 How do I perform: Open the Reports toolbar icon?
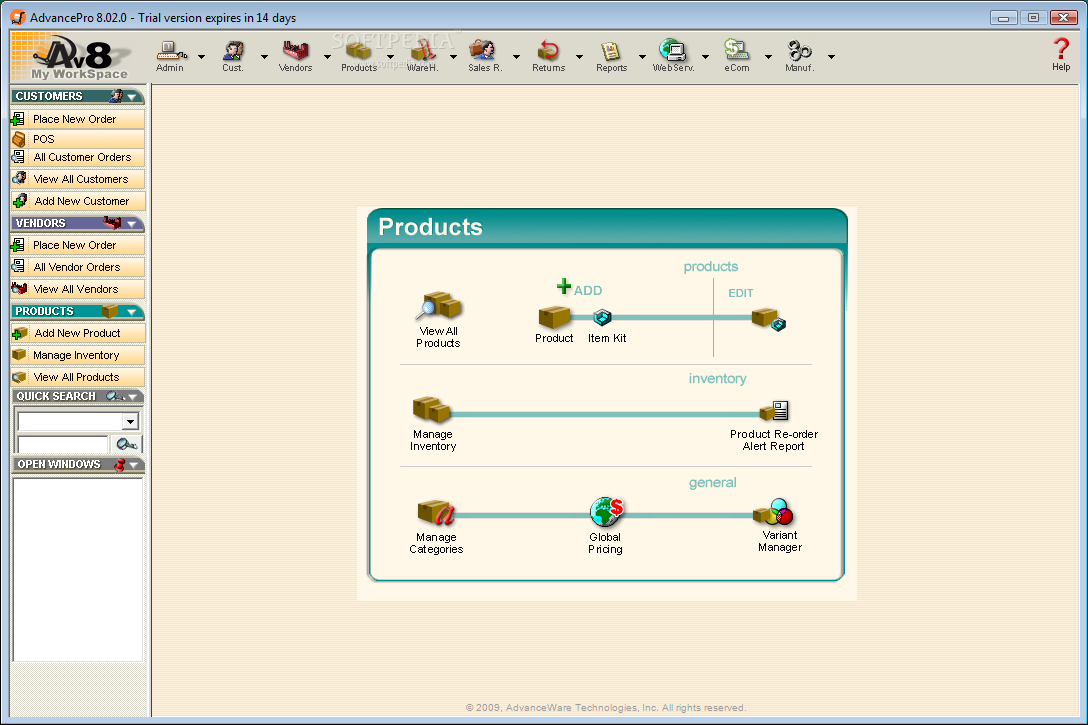click(611, 56)
